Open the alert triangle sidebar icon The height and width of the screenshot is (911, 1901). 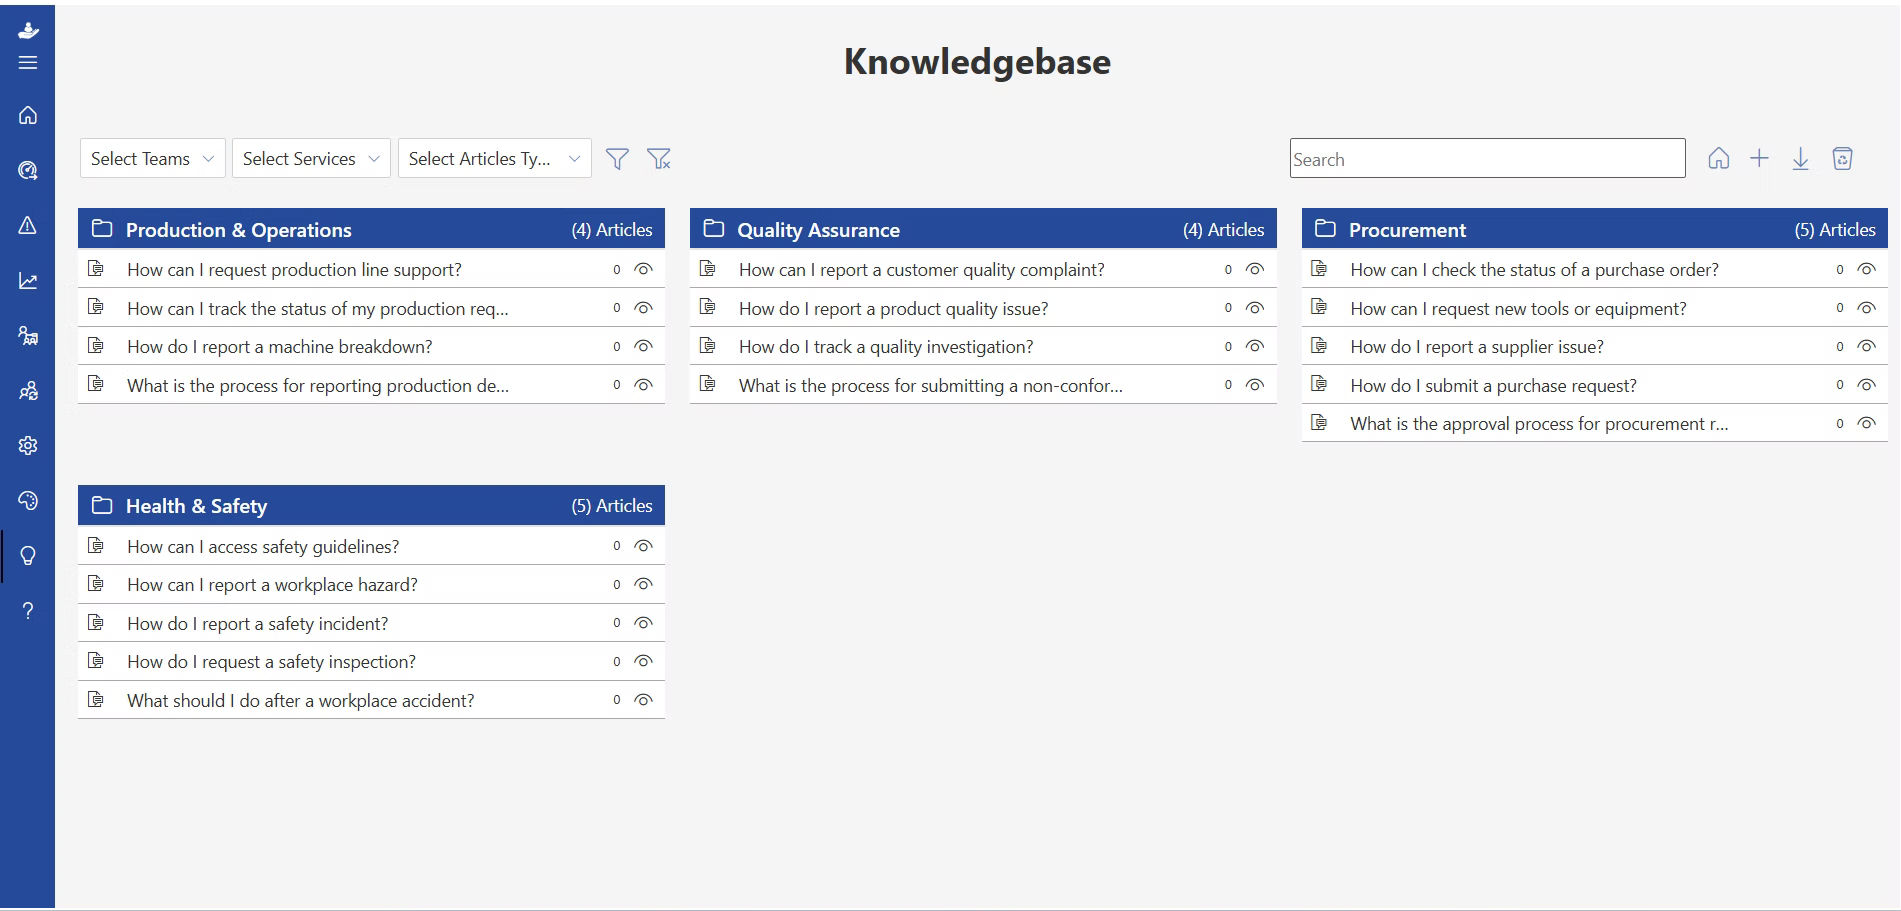(28, 225)
